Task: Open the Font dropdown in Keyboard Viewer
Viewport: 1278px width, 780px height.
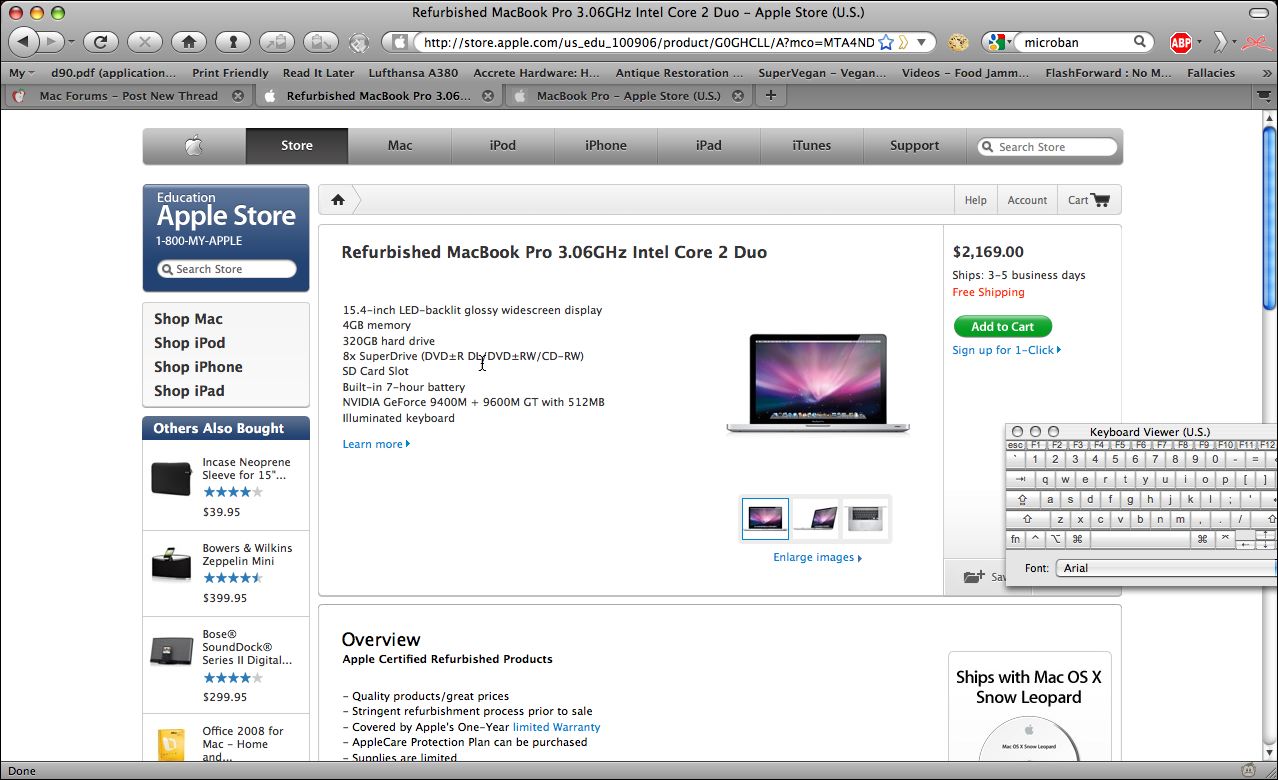Action: [1166, 568]
